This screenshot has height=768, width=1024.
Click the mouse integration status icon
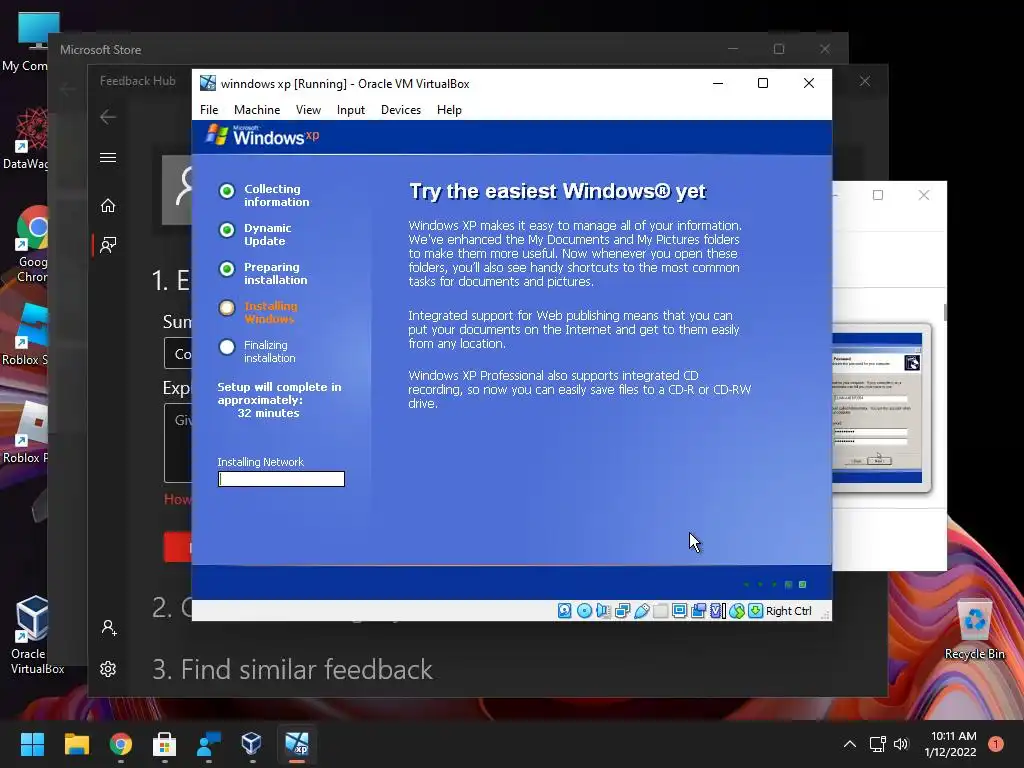(737, 611)
